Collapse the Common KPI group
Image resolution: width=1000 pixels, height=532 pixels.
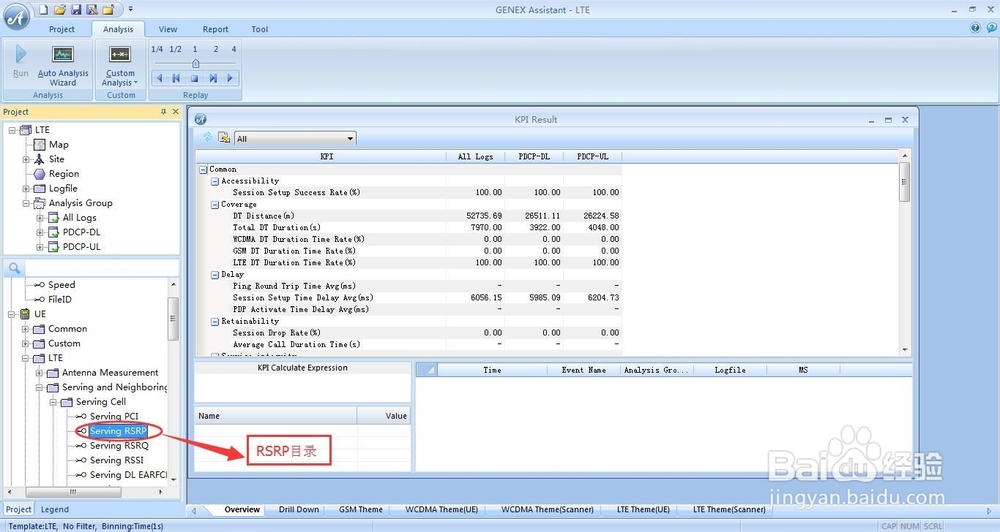tap(203, 170)
